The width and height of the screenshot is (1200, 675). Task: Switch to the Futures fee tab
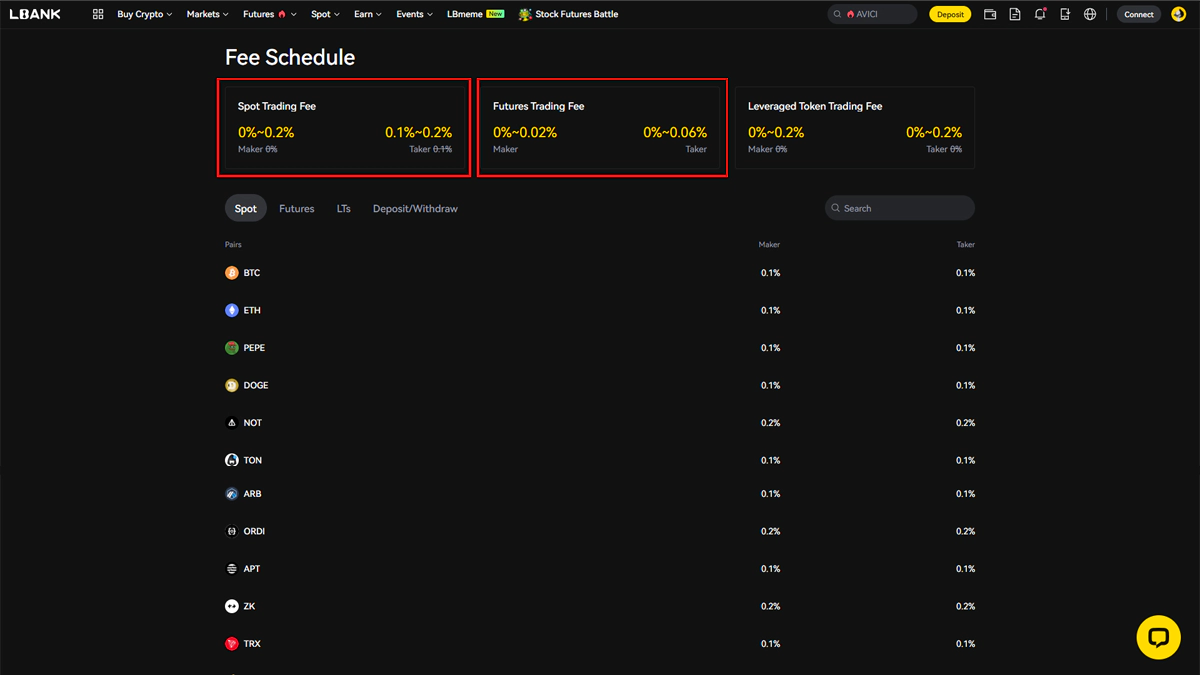[x=296, y=209]
